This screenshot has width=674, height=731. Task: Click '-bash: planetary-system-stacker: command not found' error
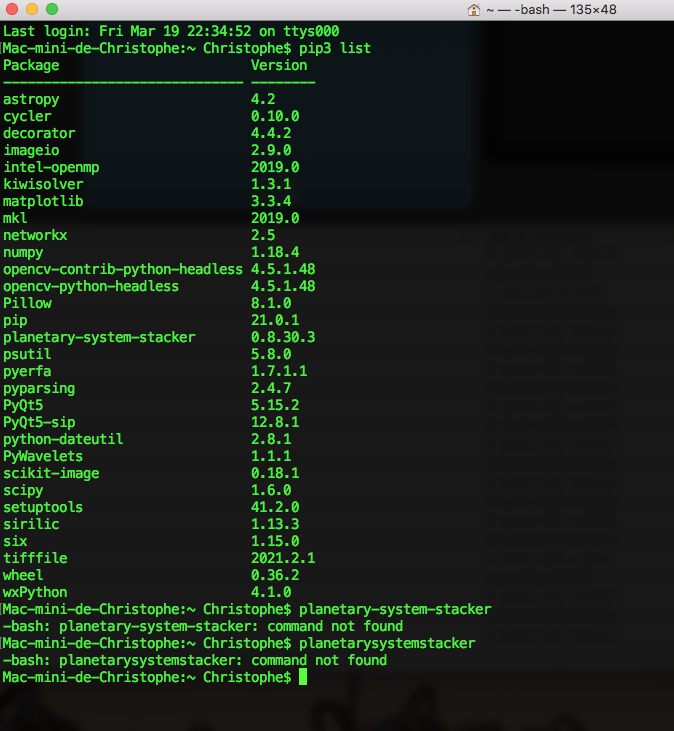click(203, 627)
